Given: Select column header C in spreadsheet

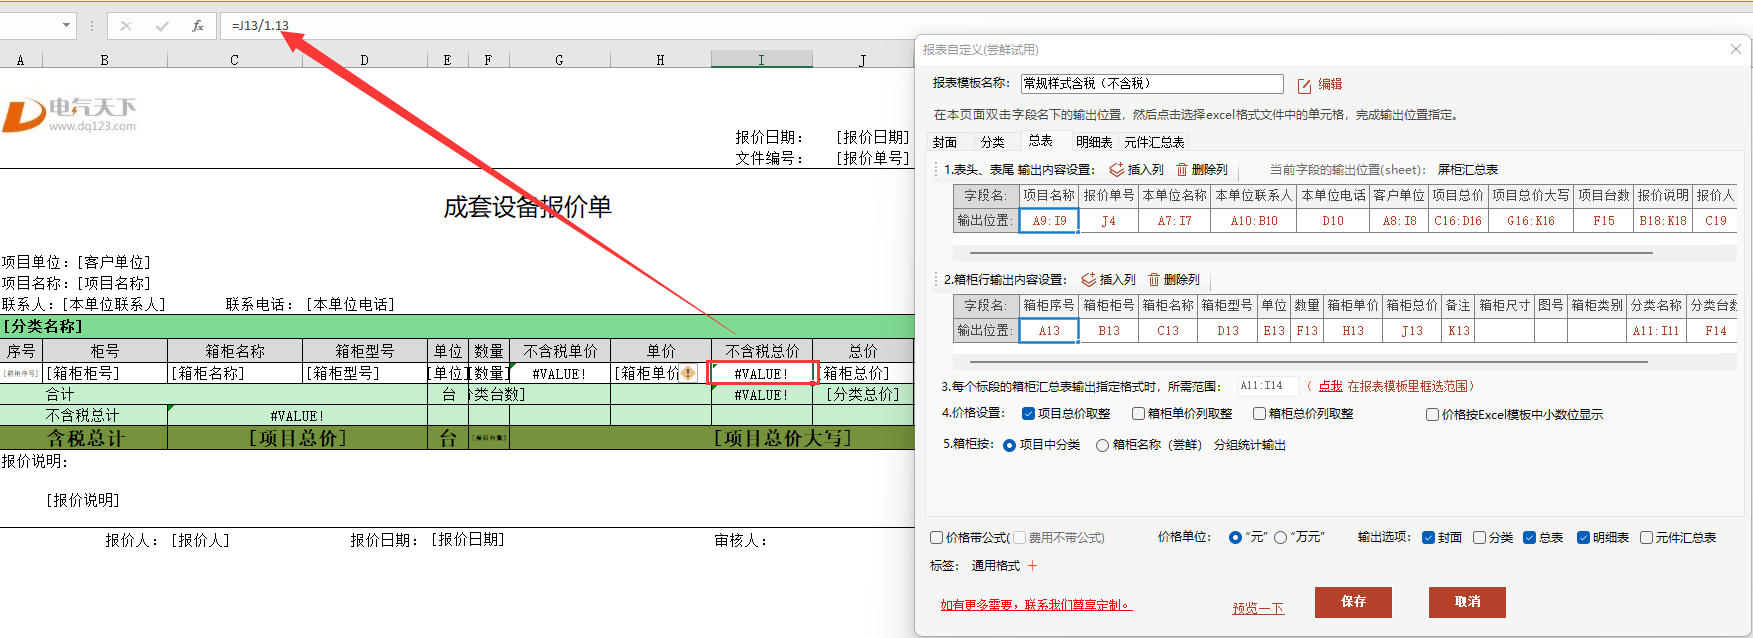Looking at the screenshot, I should click(x=234, y=60).
